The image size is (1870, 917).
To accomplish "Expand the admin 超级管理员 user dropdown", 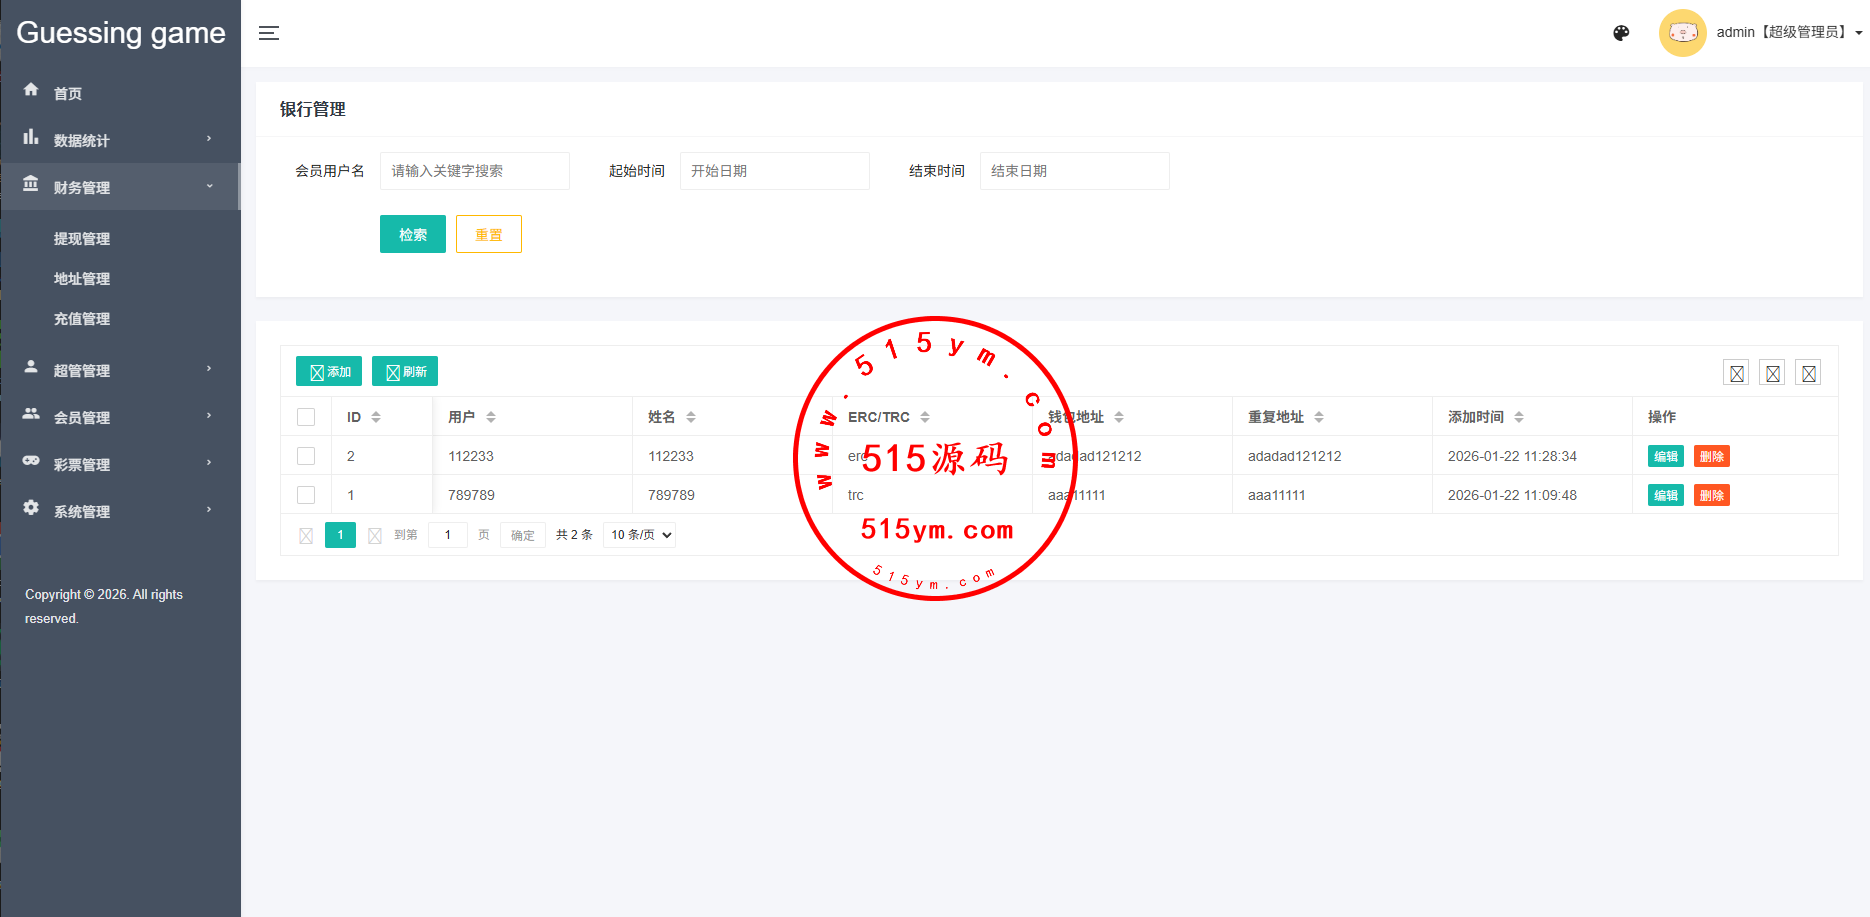I will [x=1788, y=33].
